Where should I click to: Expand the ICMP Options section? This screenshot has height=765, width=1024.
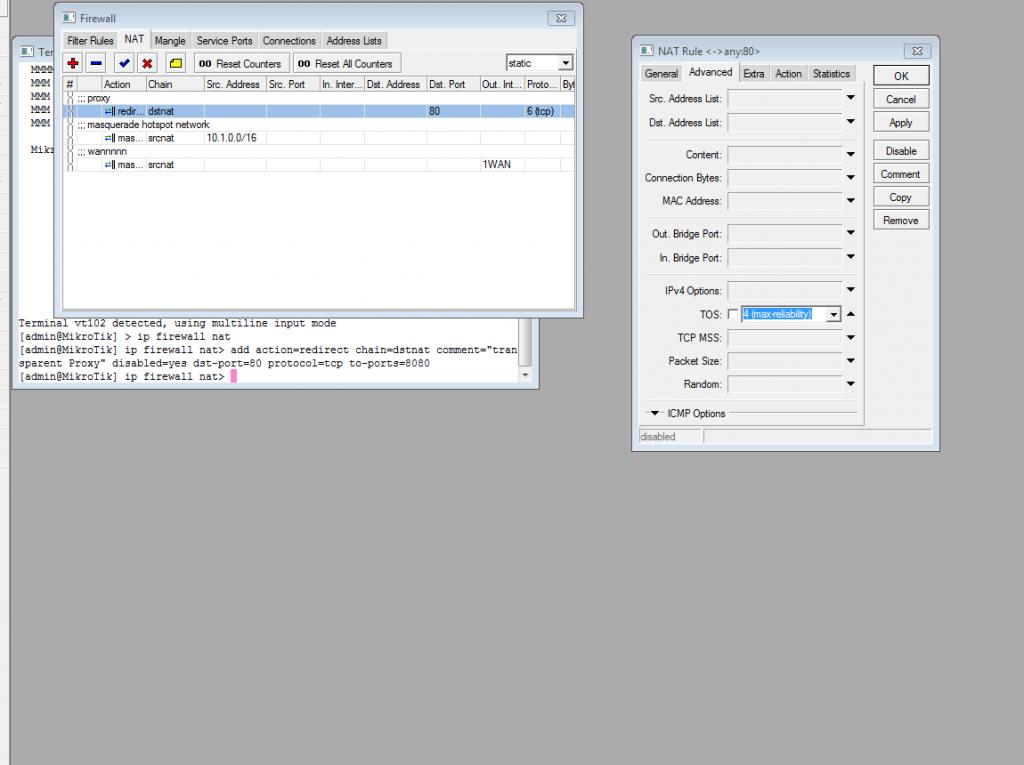655,413
